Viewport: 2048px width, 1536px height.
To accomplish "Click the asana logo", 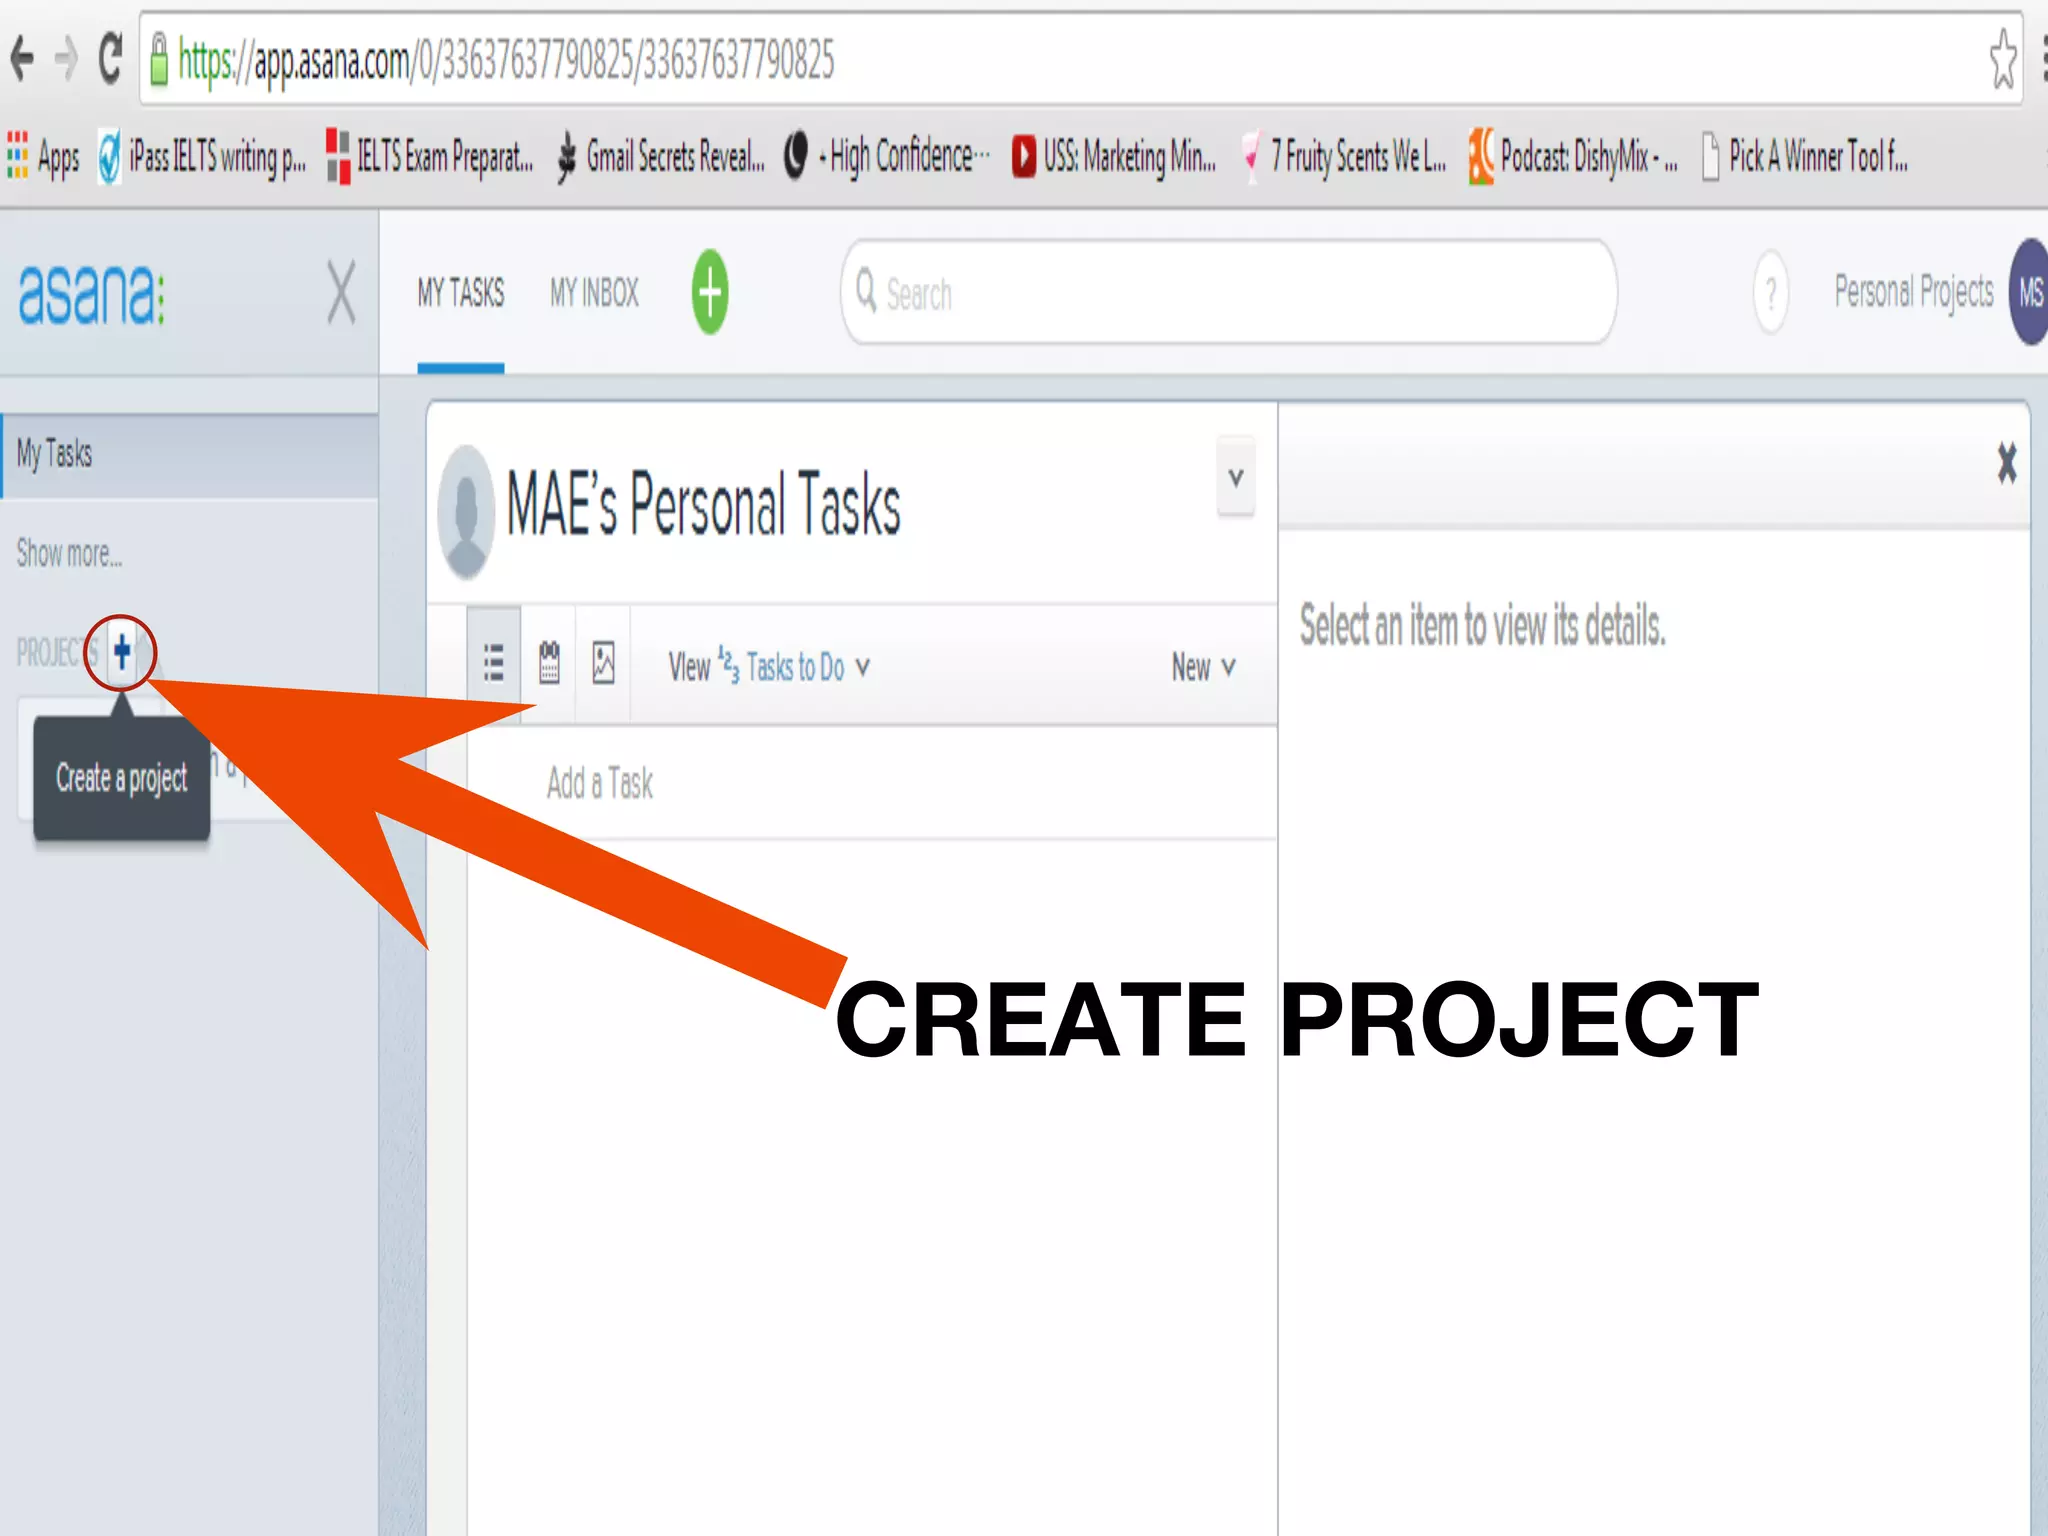I will (91, 294).
